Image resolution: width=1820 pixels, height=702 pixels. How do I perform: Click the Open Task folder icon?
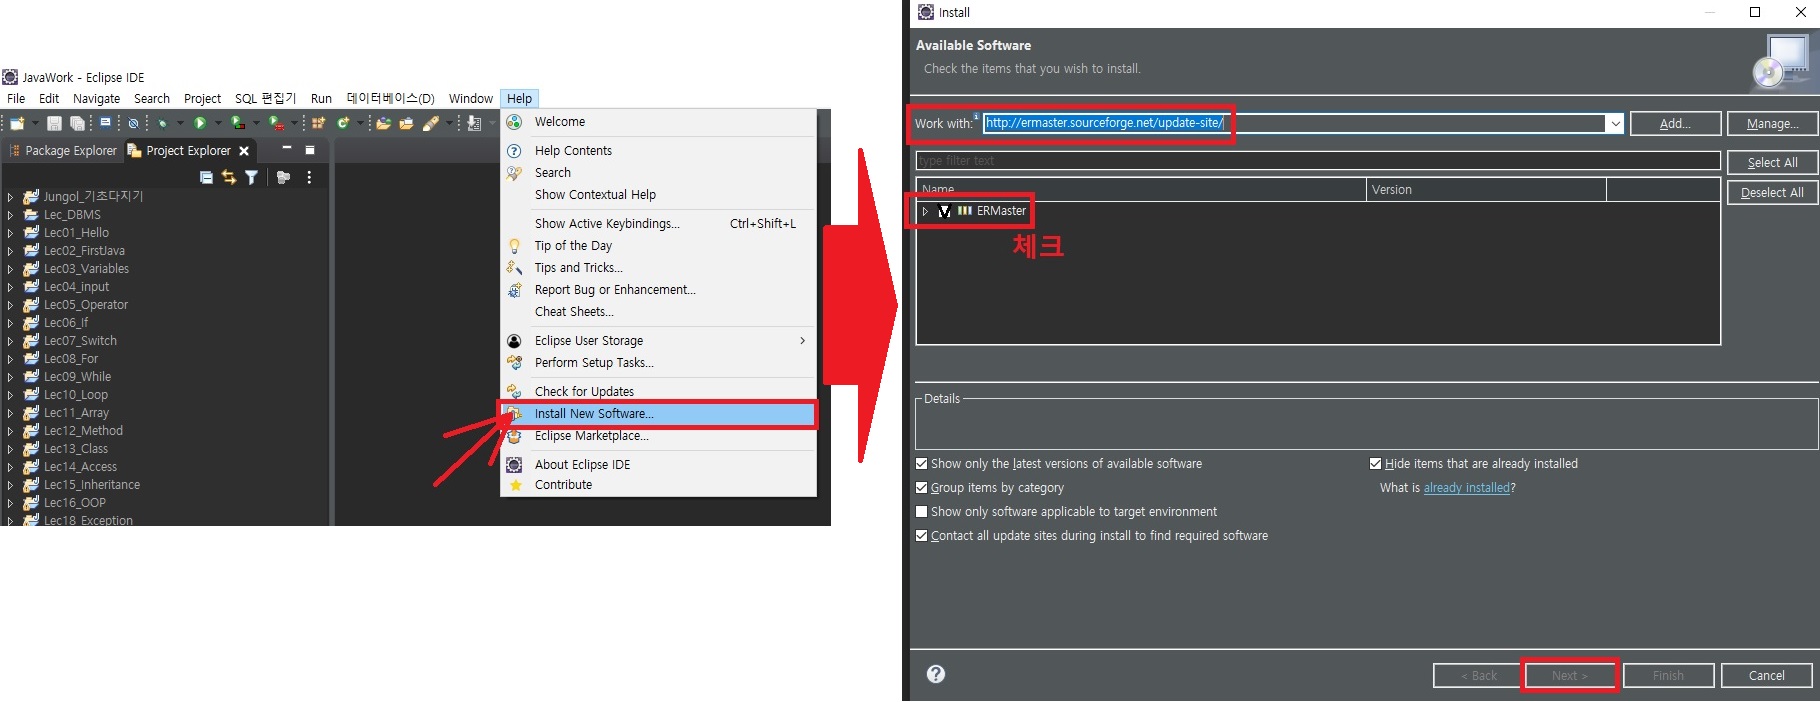tap(406, 123)
